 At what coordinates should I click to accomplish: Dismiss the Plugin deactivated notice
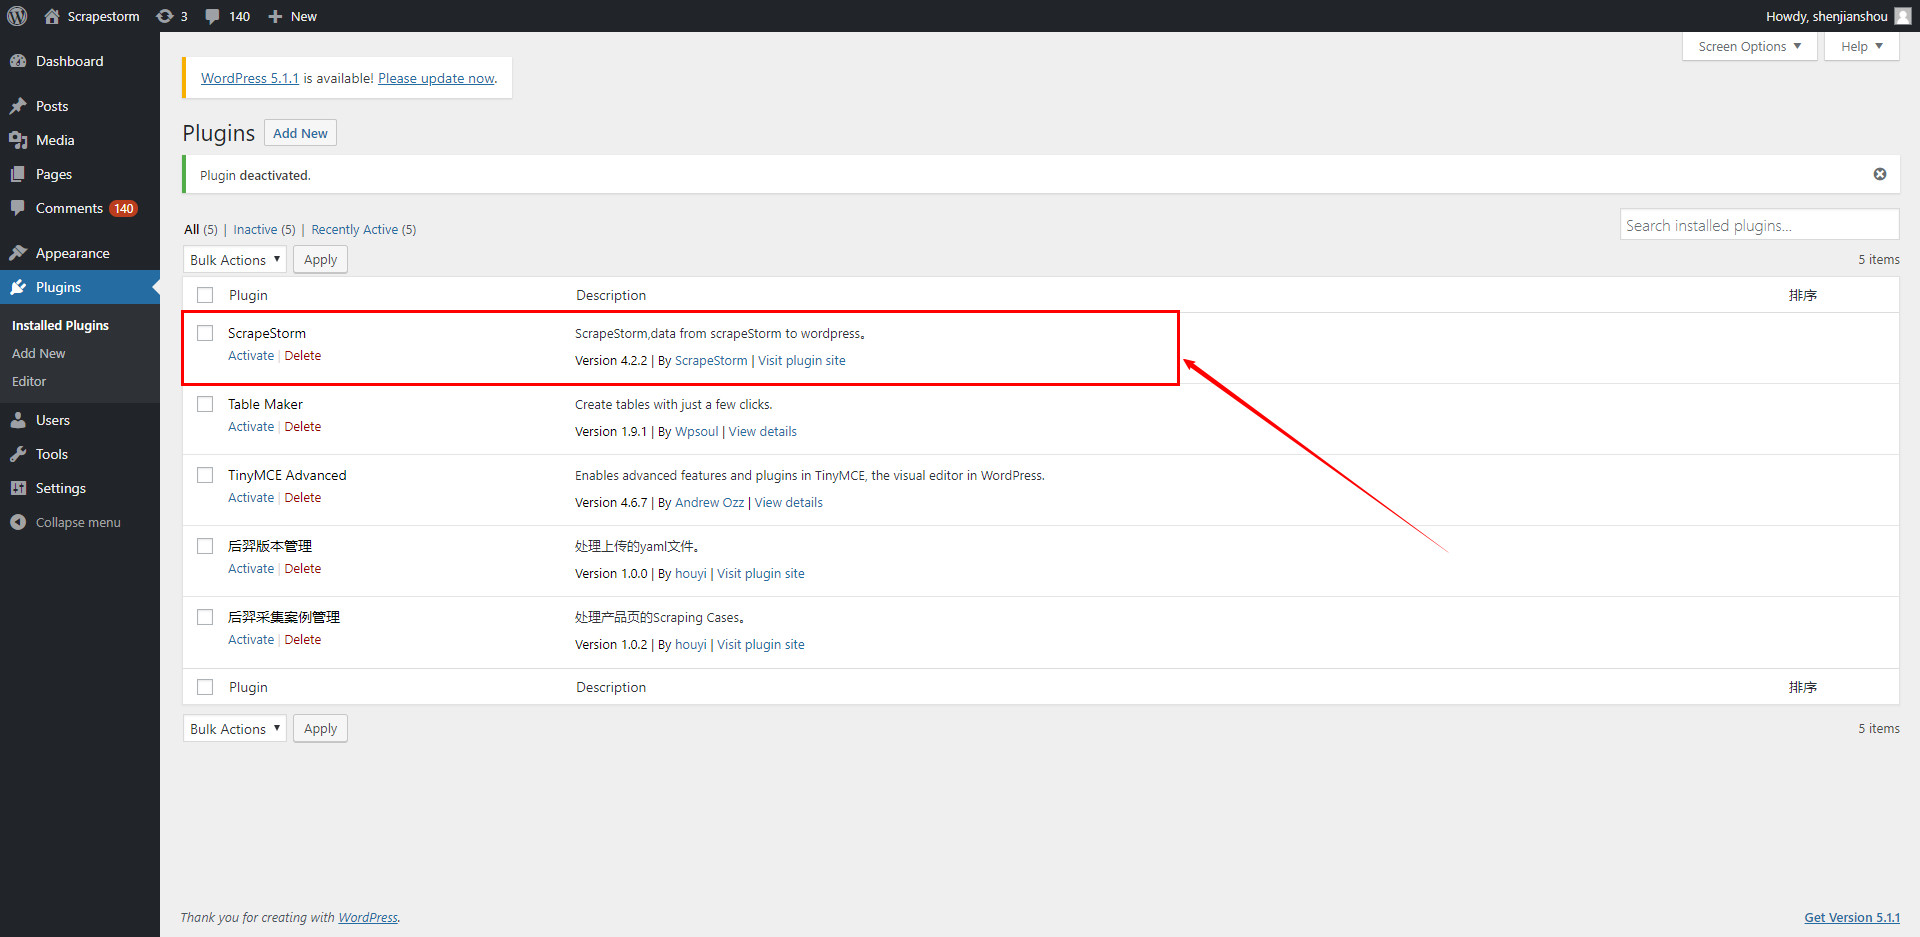click(x=1880, y=174)
